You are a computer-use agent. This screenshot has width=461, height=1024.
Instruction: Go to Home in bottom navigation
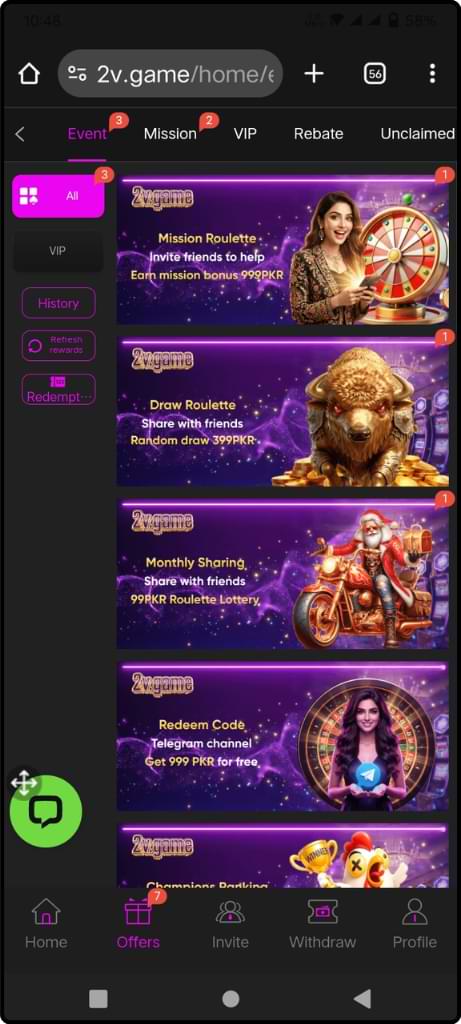(46, 923)
